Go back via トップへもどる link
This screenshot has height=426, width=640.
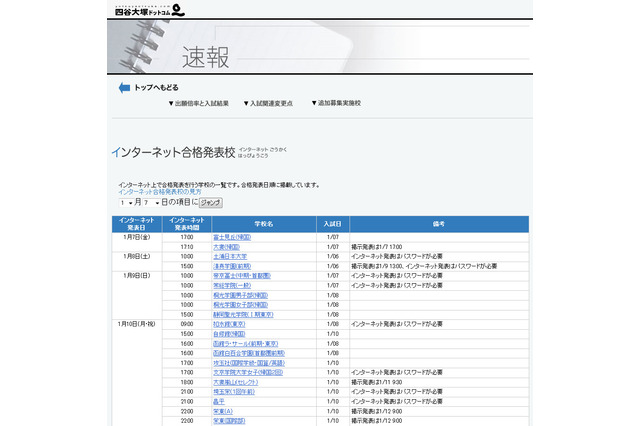tap(156, 88)
